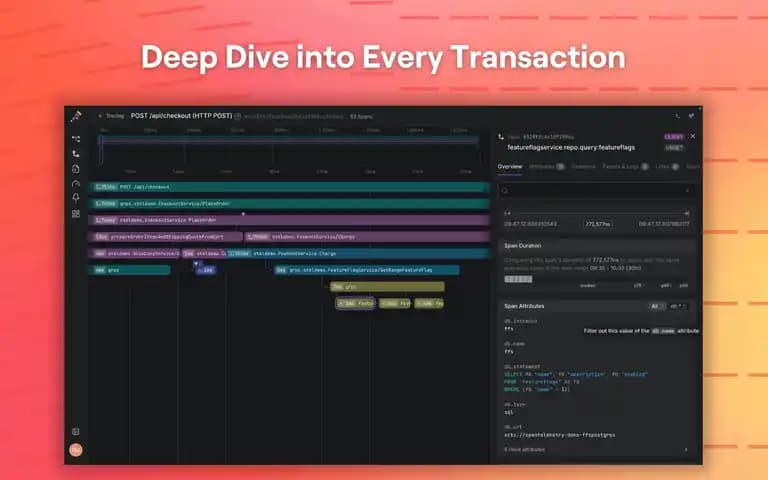The image size is (768, 480).
Task: Open the service map sidebar icon
Action: 76,139
